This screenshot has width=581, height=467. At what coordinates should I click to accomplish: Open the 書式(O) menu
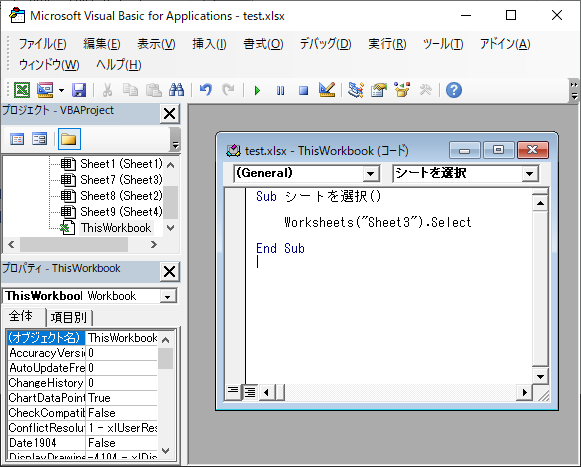coord(263,44)
